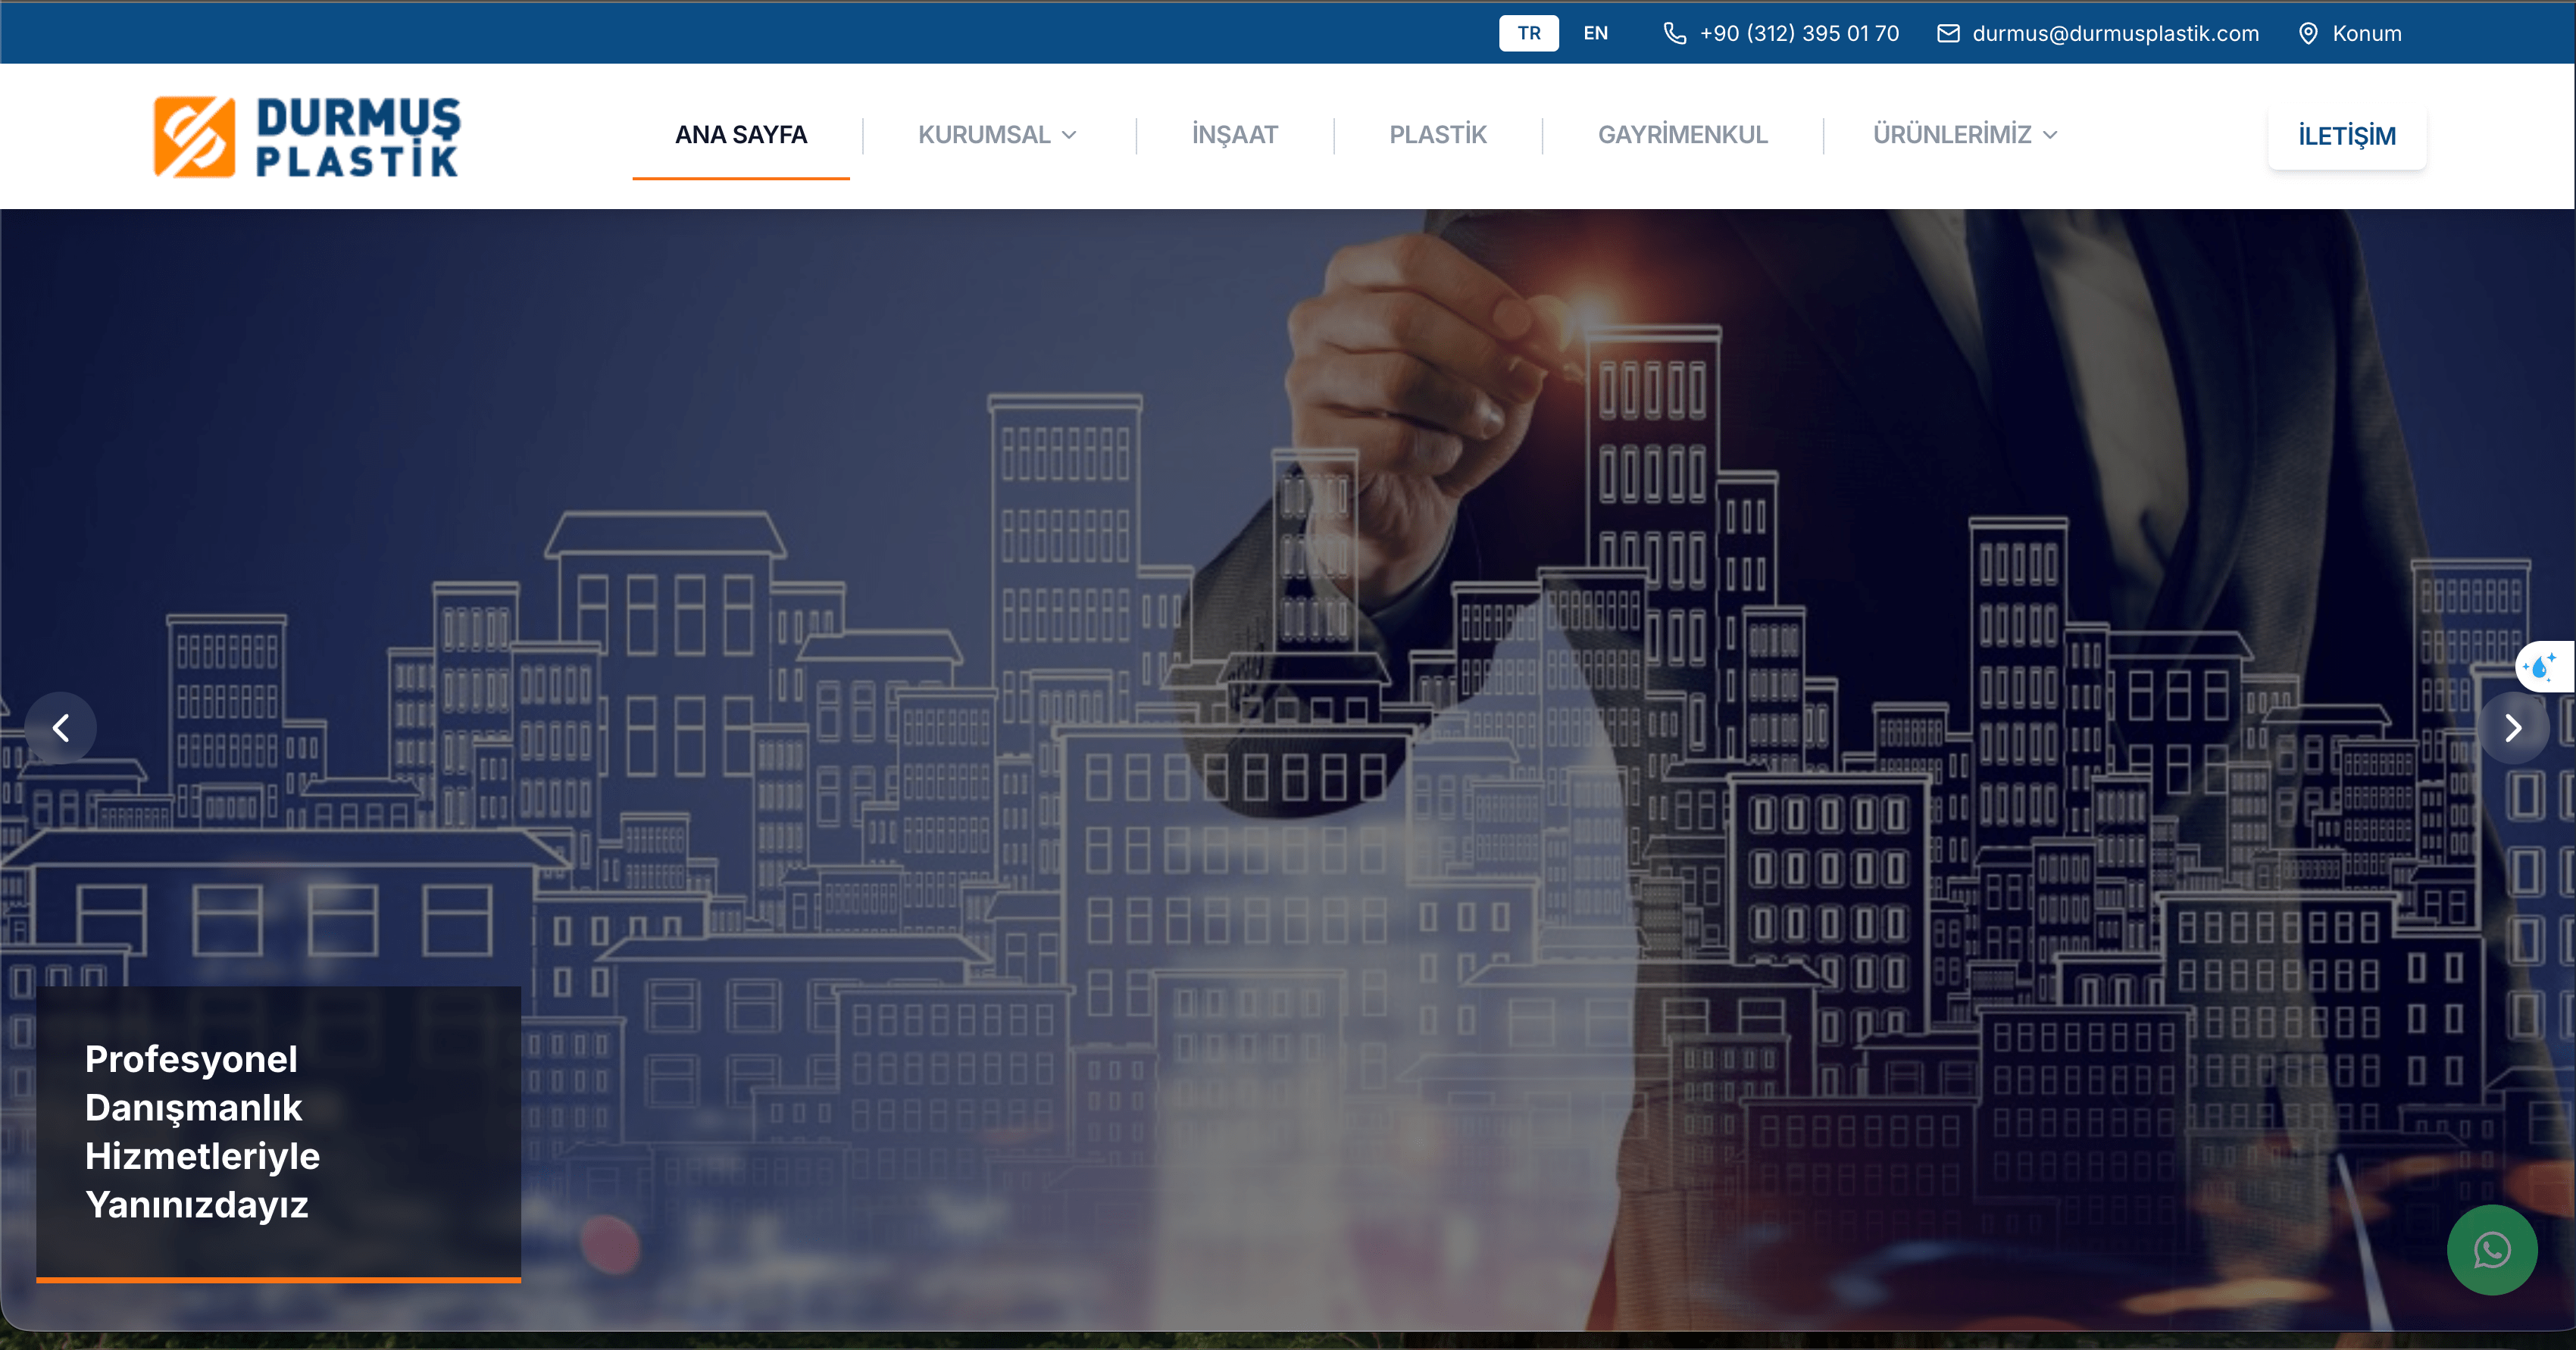Click the phone number +90 (312) 395 01 70
Viewport: 2576px width, 1350px height.
[1799, 33]
